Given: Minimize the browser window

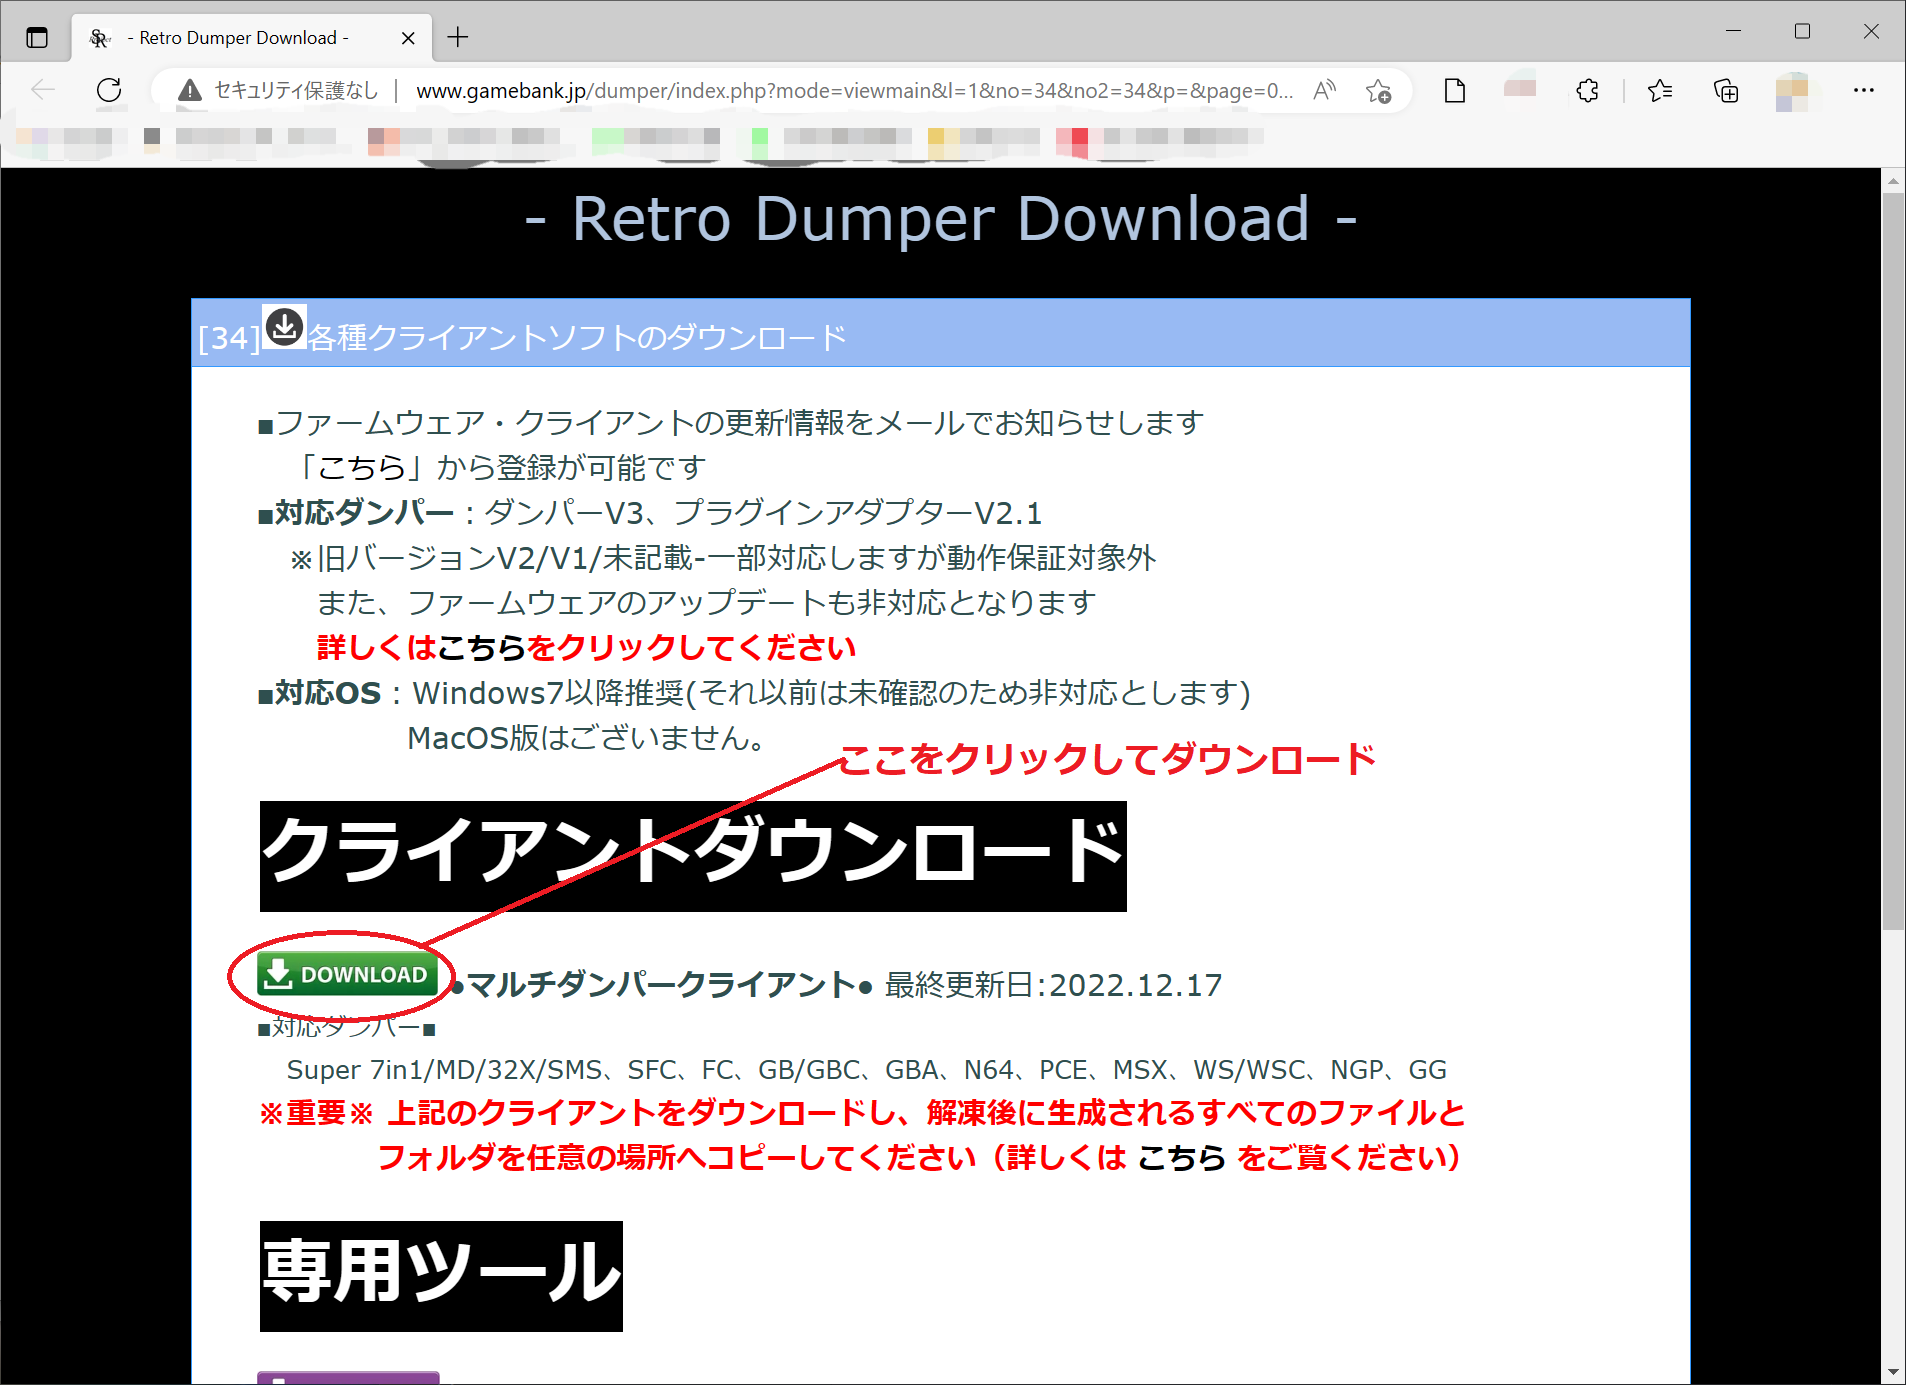Looking at the screenshot, I should pos(1734,31).
